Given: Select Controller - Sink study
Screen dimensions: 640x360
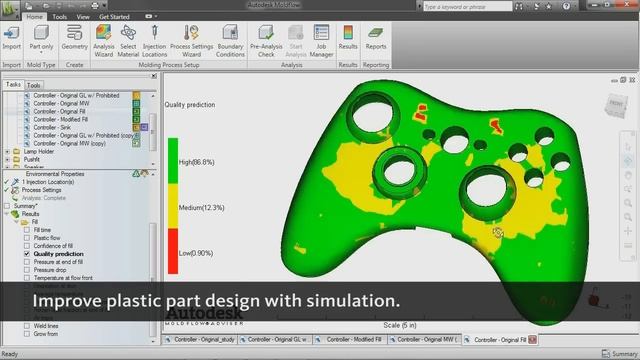Looking at the screenshot, I should pos(52,127).
